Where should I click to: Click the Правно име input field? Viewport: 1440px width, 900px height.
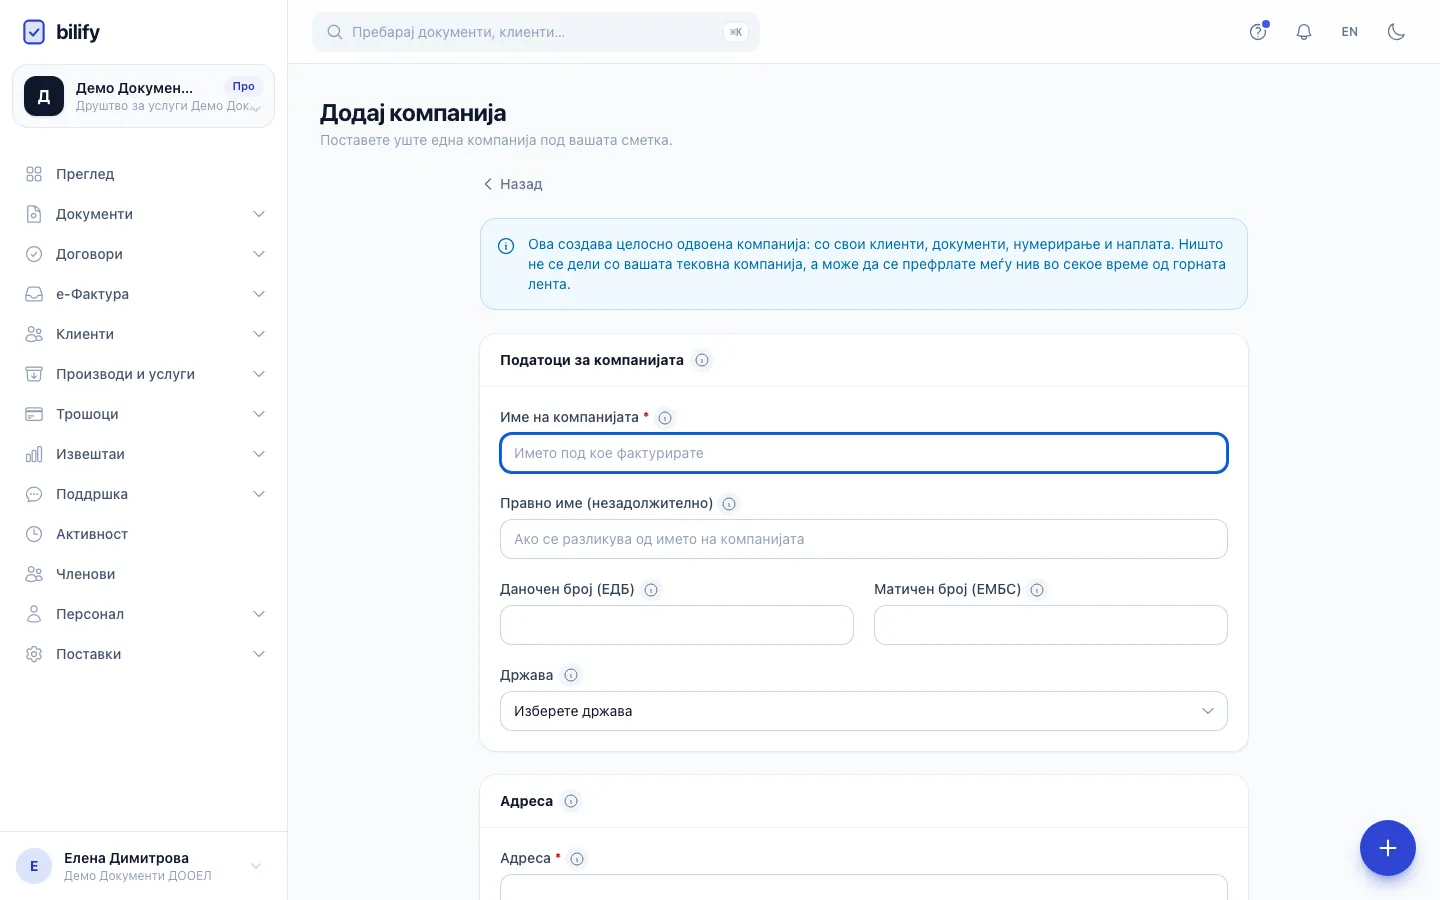click(864, 539)
